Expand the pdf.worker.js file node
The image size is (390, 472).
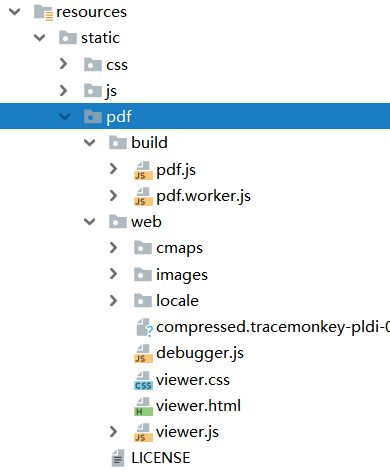click(113, 196)
